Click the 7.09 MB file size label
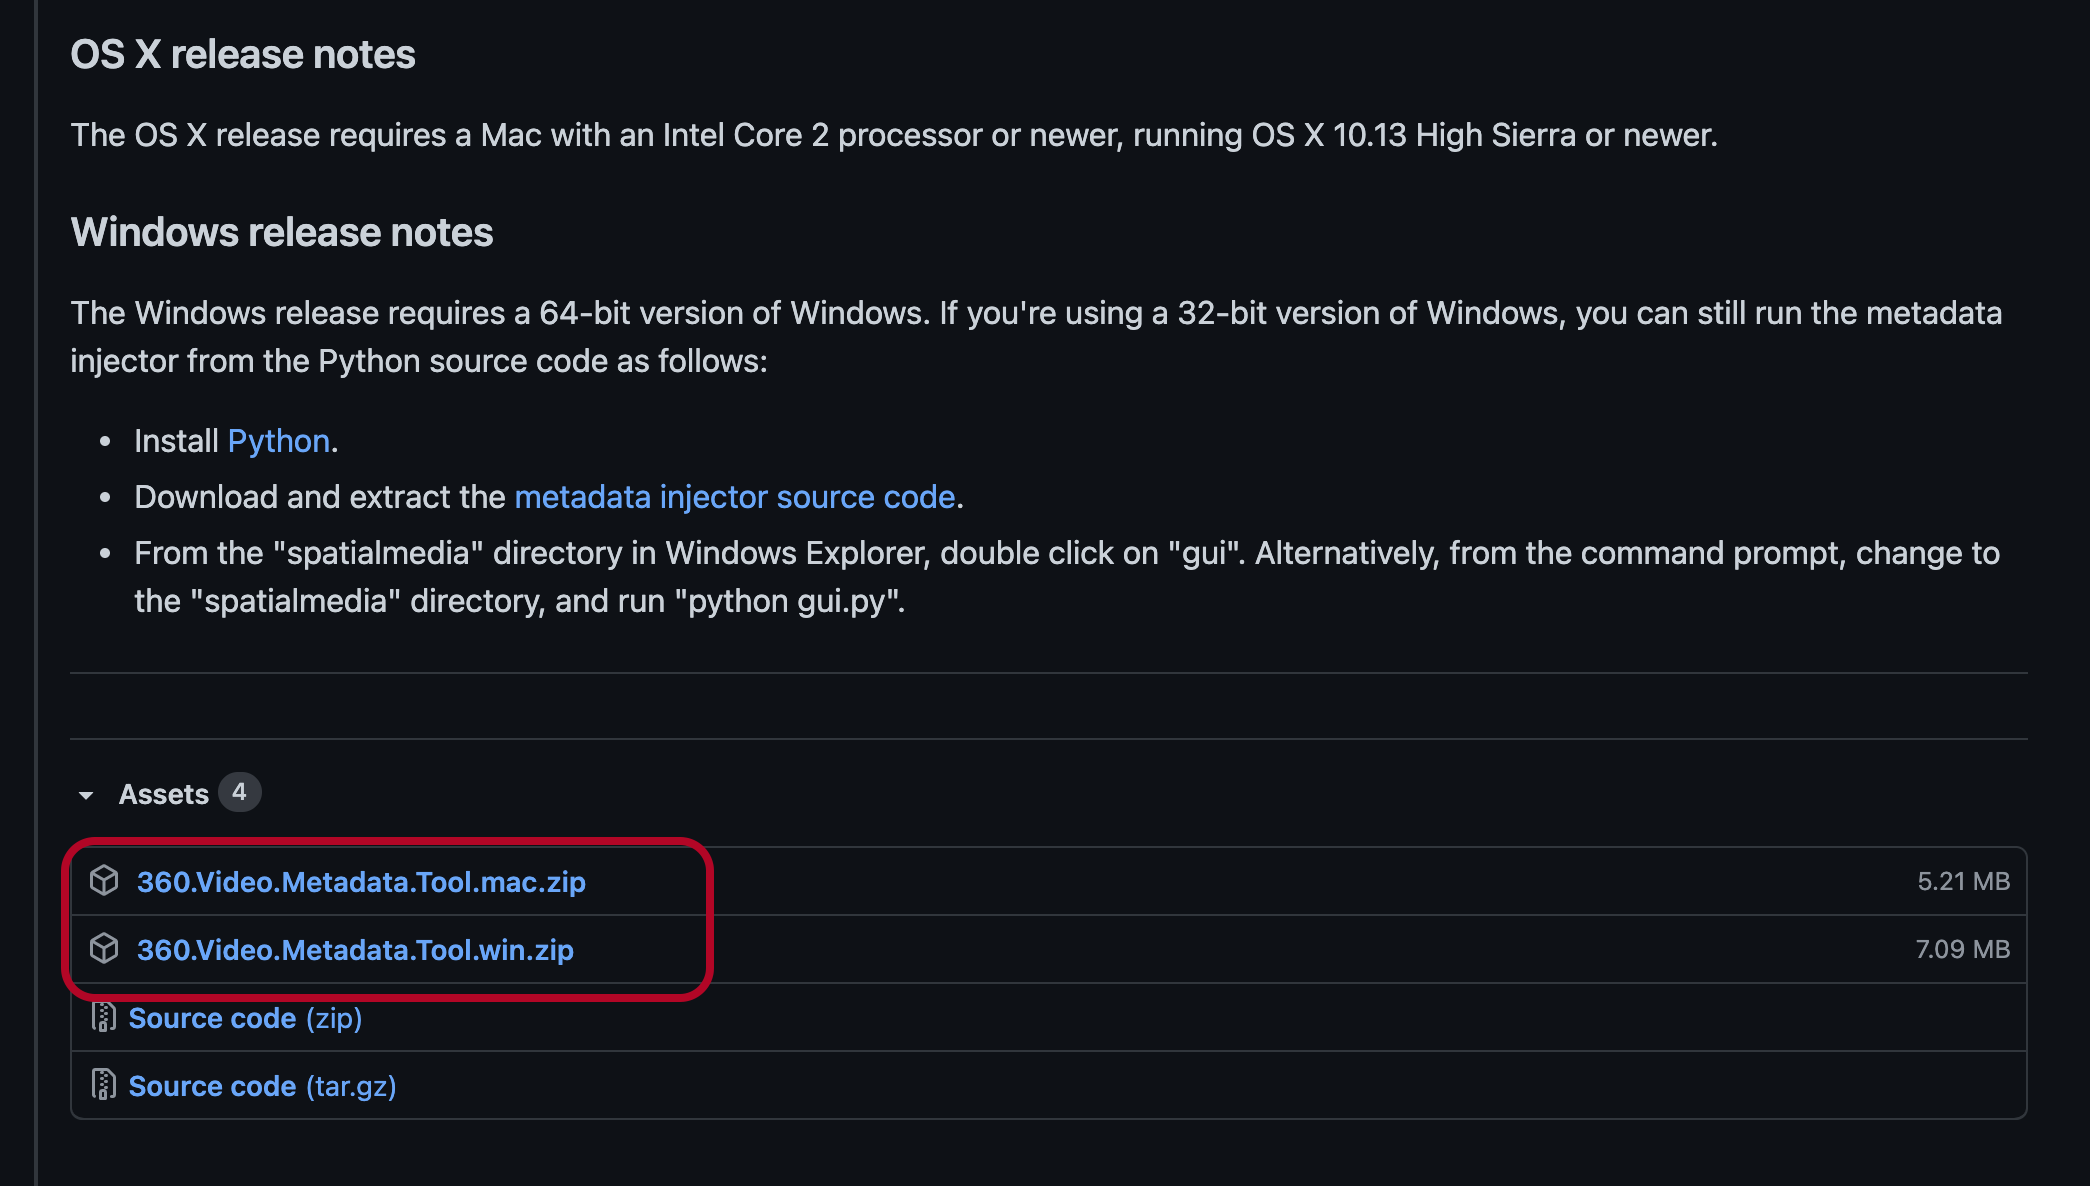This screenshot has width=2090, height=1186. click(x=1962, y=949)
